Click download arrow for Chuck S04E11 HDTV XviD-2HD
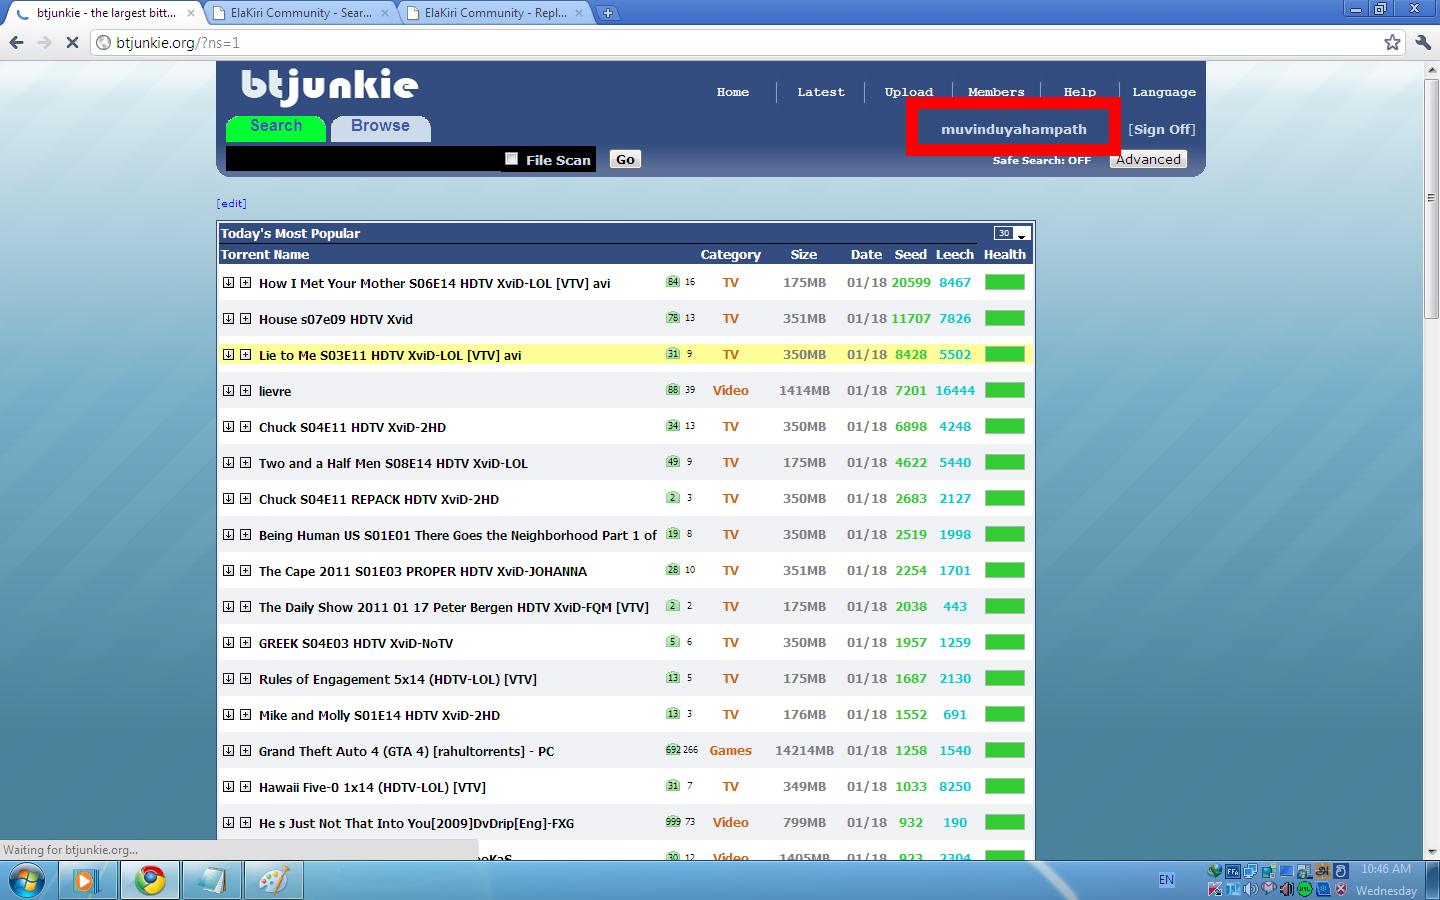Image resolution: width=1440 pixels, height=900 pixels. point(228,427)
